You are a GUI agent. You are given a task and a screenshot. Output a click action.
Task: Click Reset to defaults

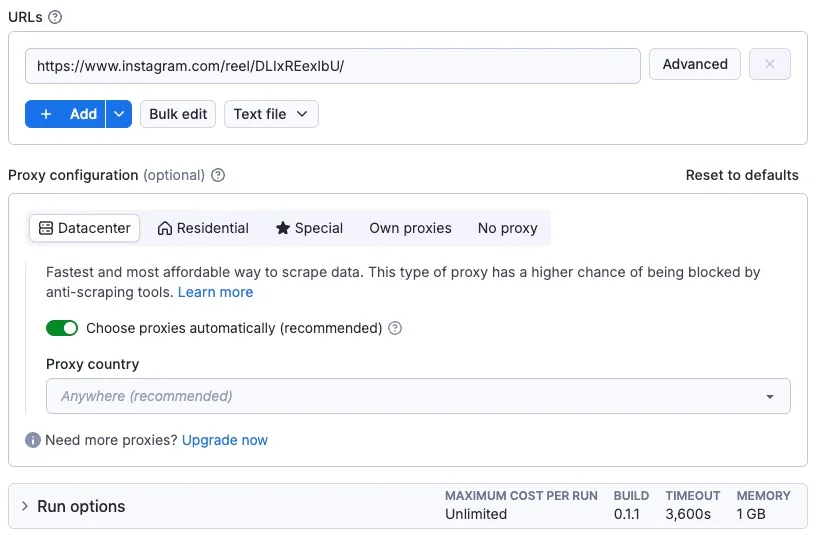pyautogui.click(x=742, y=175)
